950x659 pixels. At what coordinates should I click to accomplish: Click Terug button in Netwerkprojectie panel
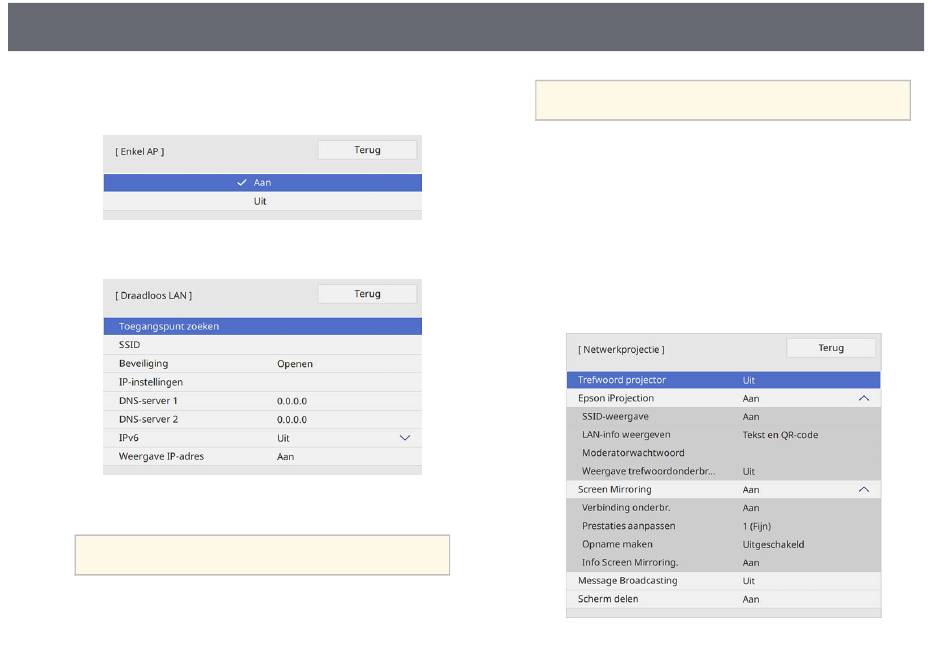pyautogui.click(x=831, y=348)
